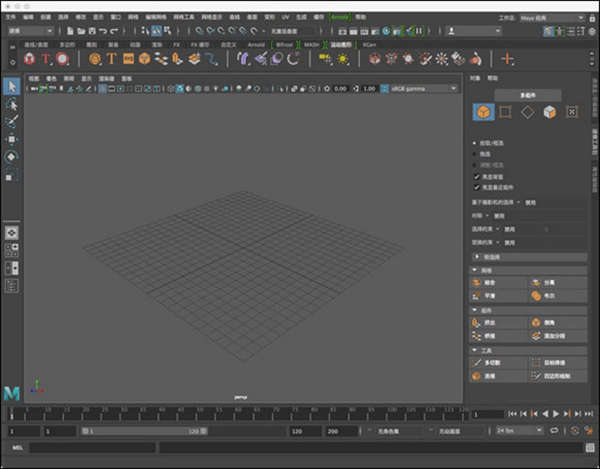This screenshot has height=469, width=600.
Task: Click 倒角 bevel button
Action: click(558, 323)
